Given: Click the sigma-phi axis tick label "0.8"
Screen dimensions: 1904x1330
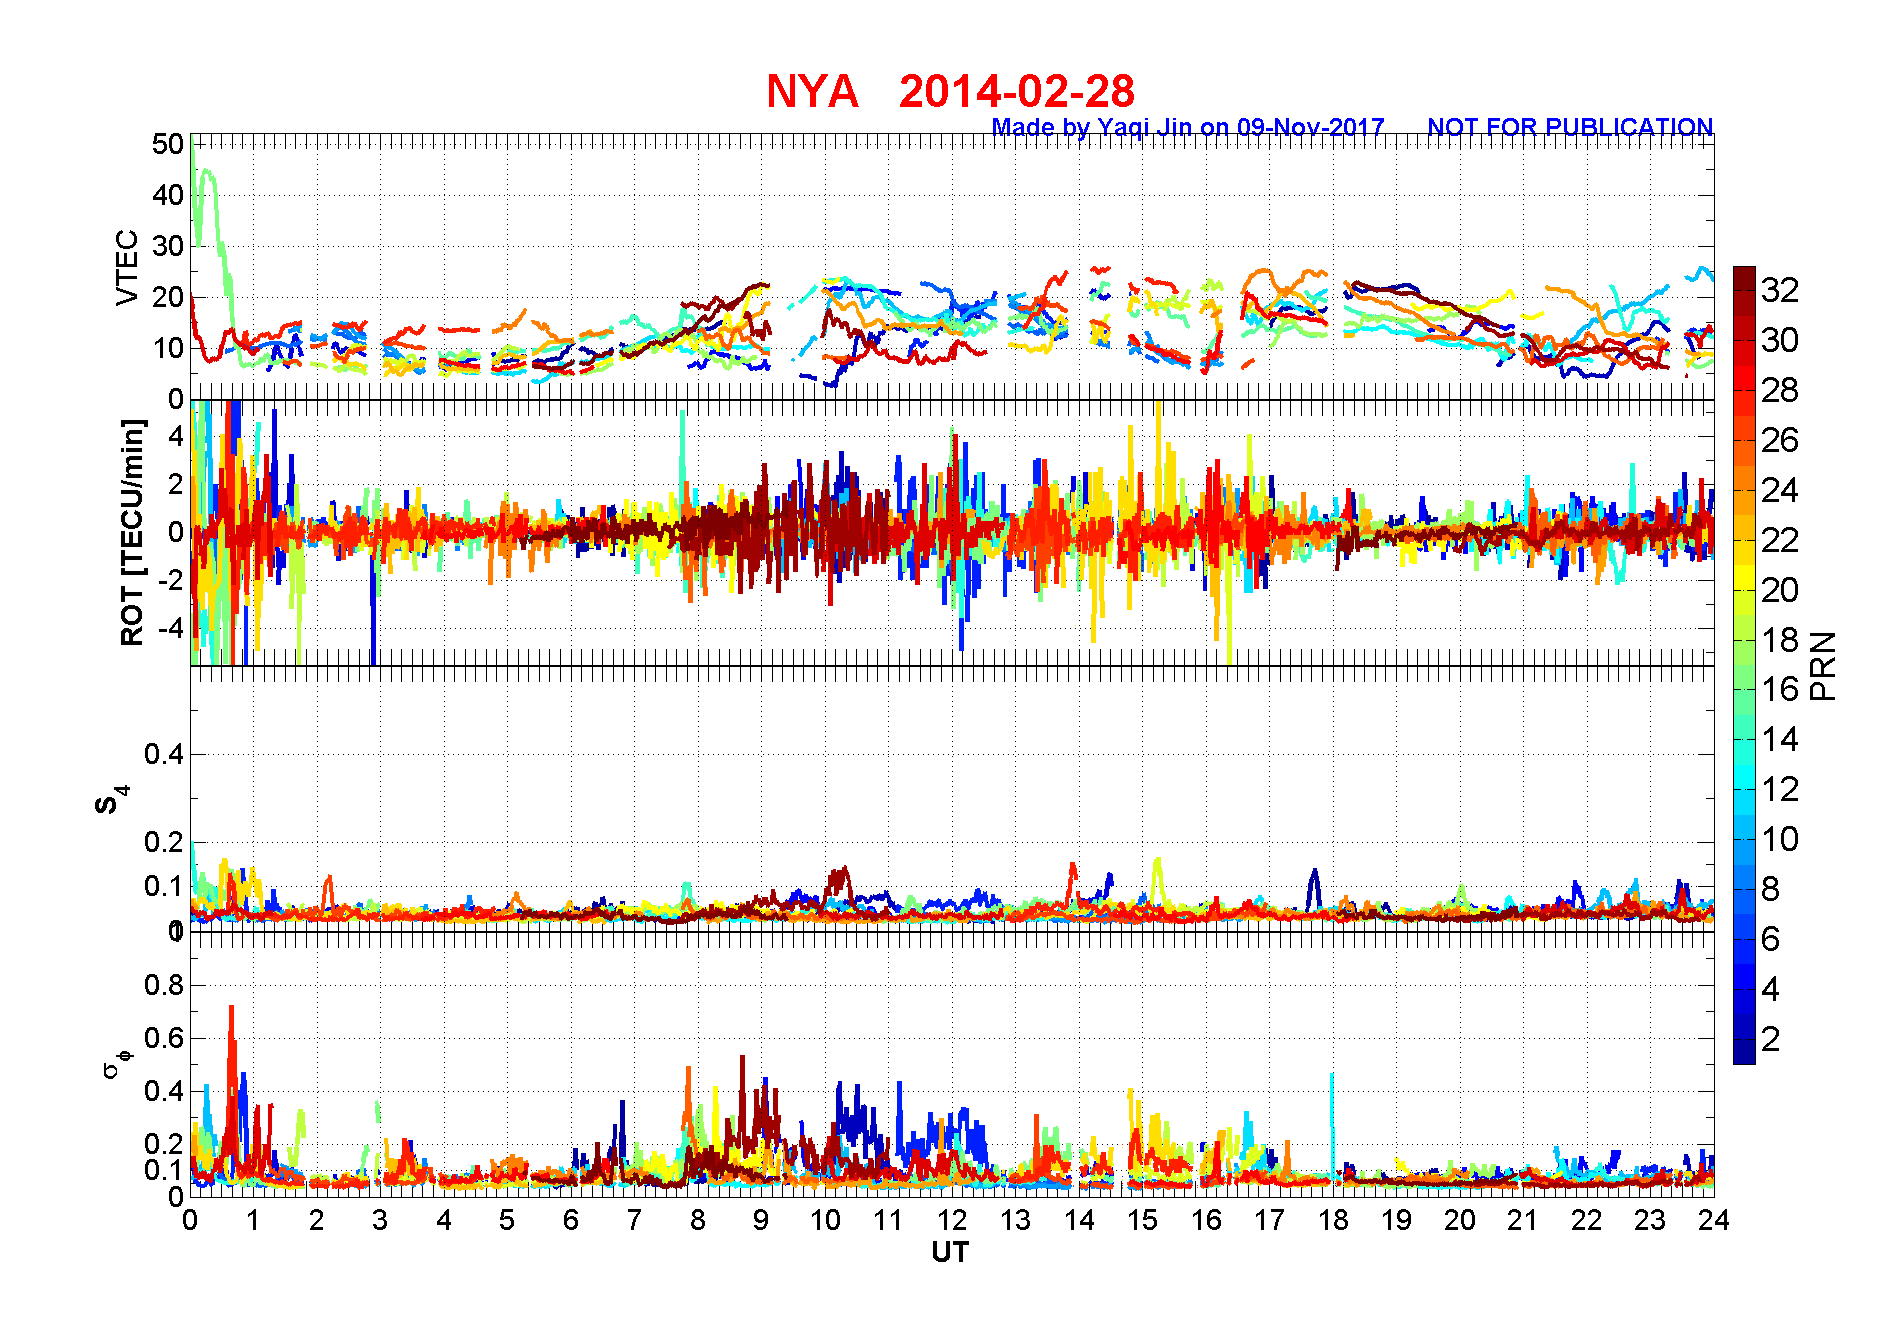Looking at the screenshot, I should [164, 985].
